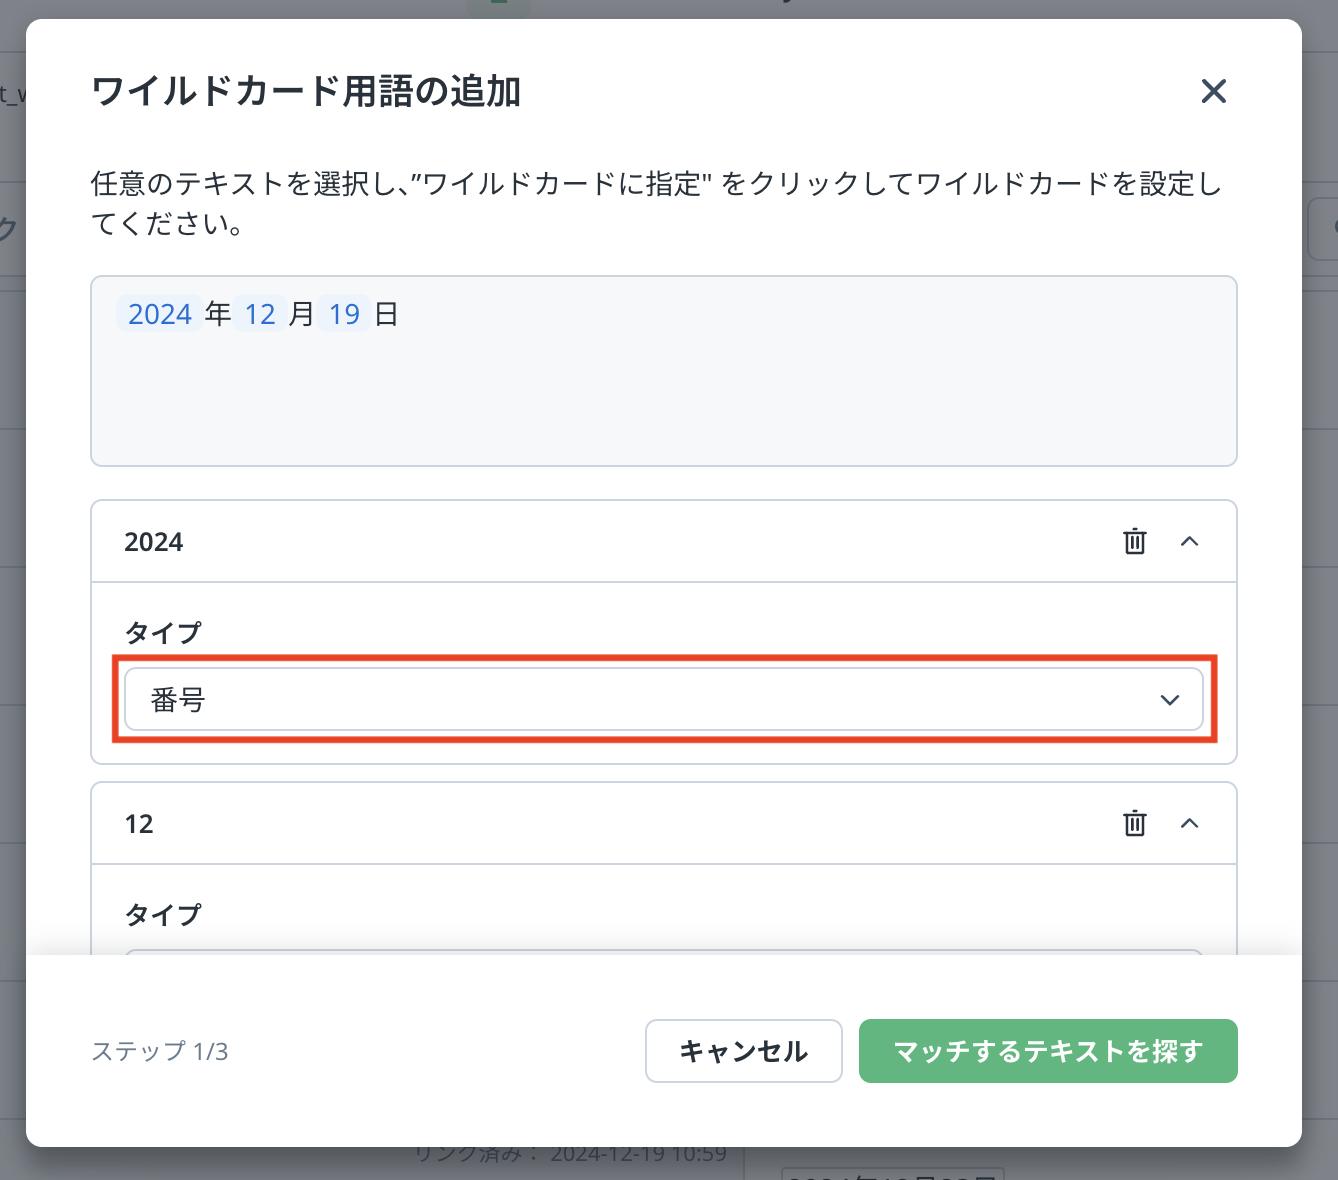The width and height of the screenshot is (1338, 1180).
Task: Select highlighted 12 token in text box
Action: tap(260, 314)
